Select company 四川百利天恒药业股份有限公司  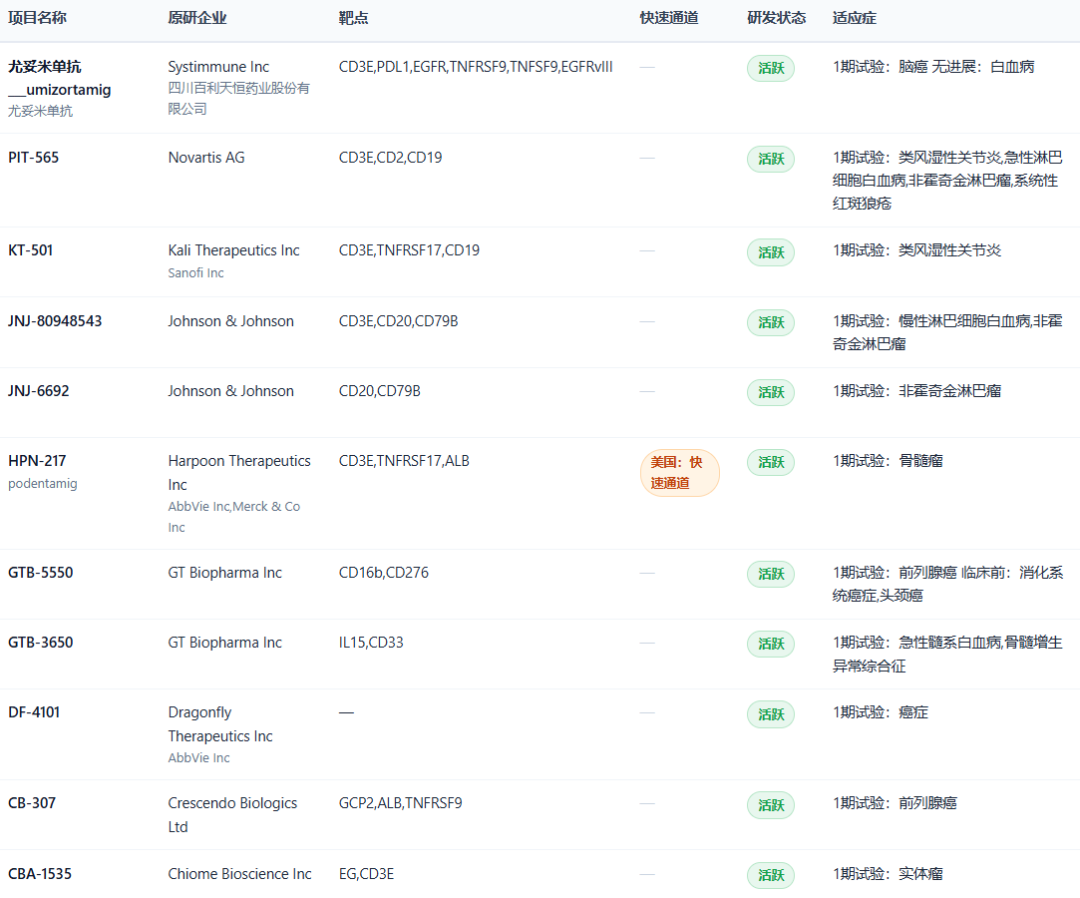239,98
